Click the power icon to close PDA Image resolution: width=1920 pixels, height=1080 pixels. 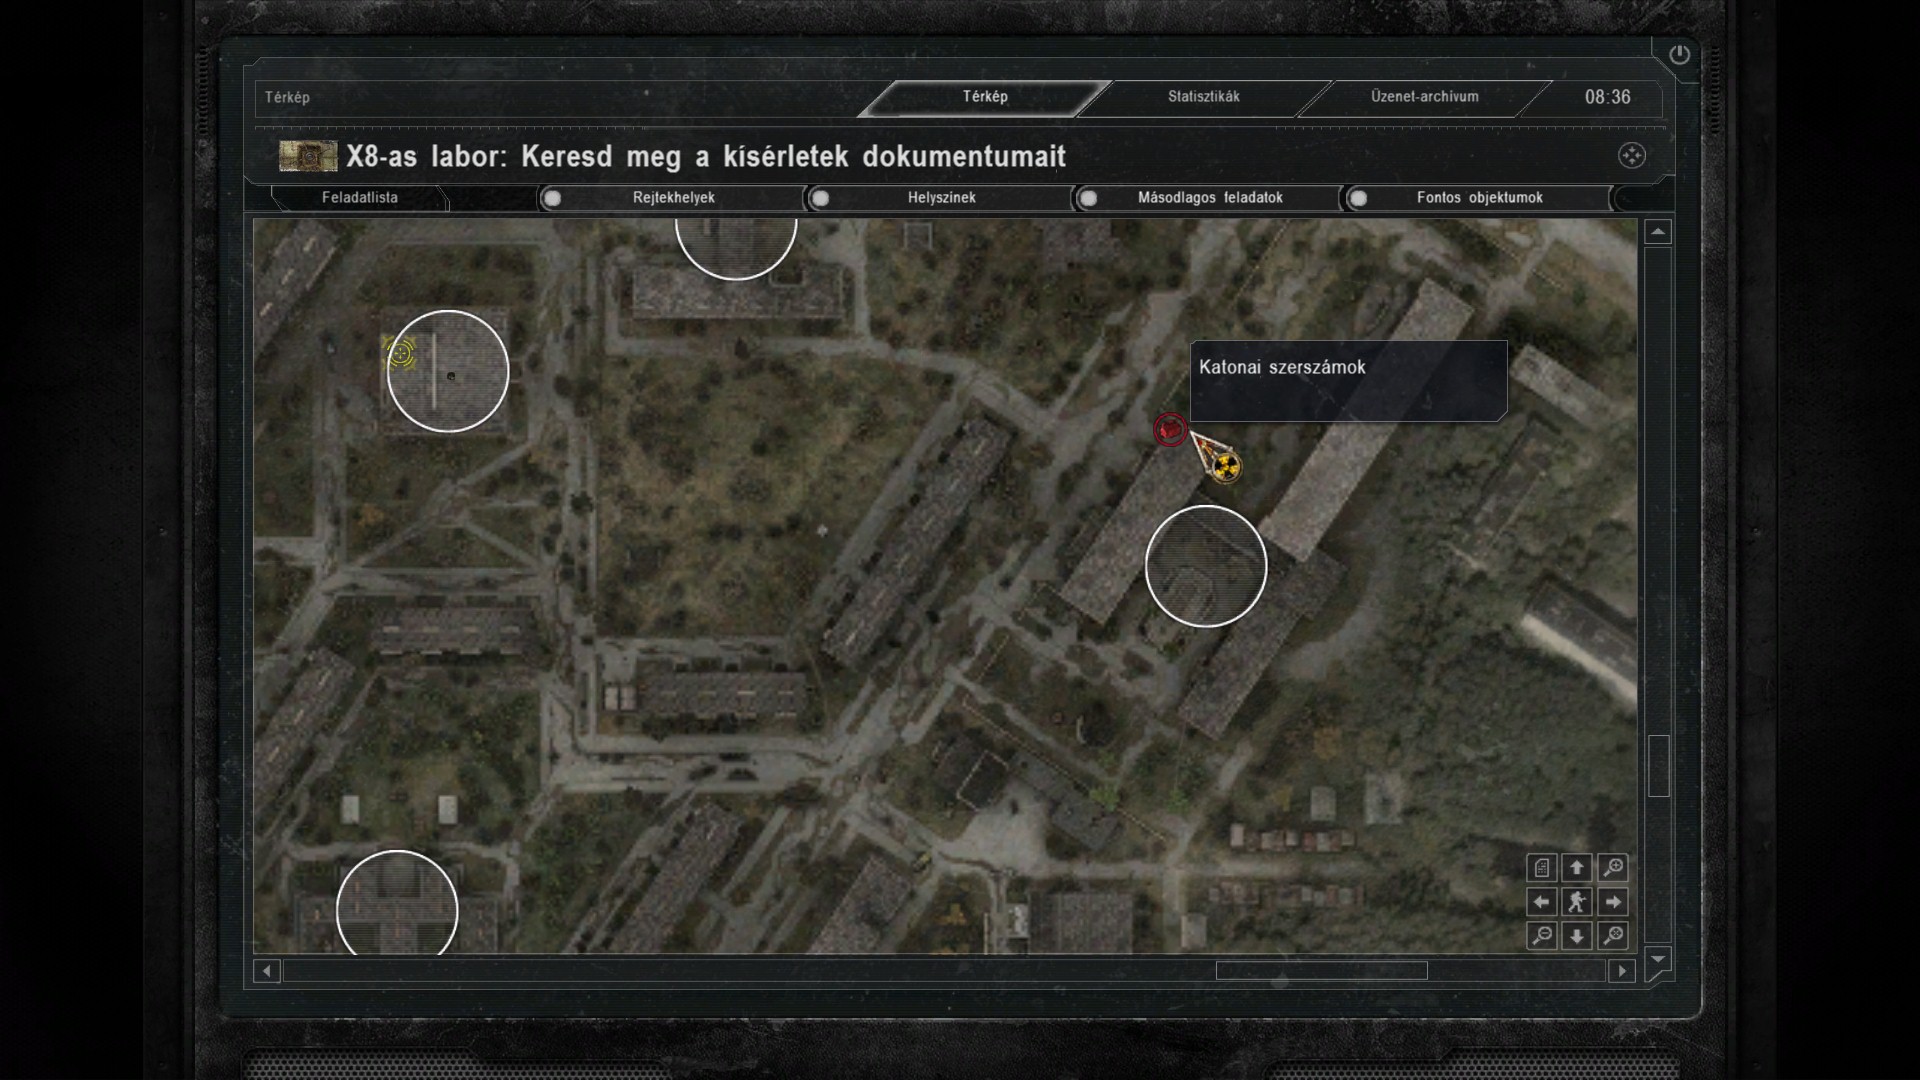tap(1679, 55)
